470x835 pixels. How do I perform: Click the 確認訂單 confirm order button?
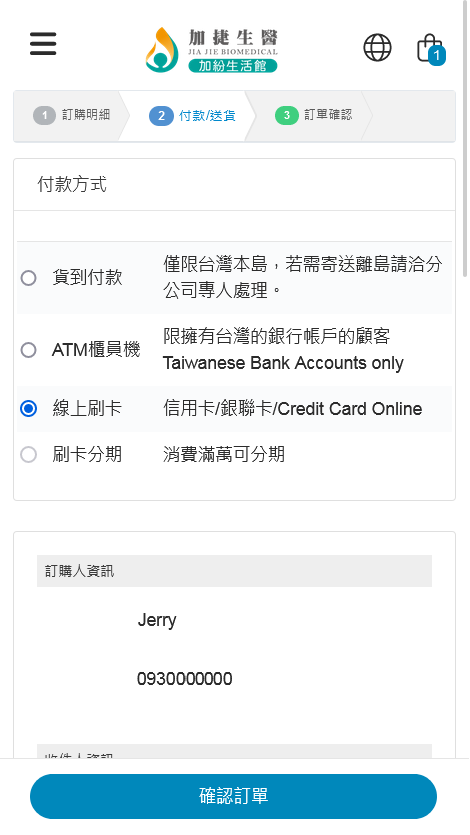pos(233,796)
